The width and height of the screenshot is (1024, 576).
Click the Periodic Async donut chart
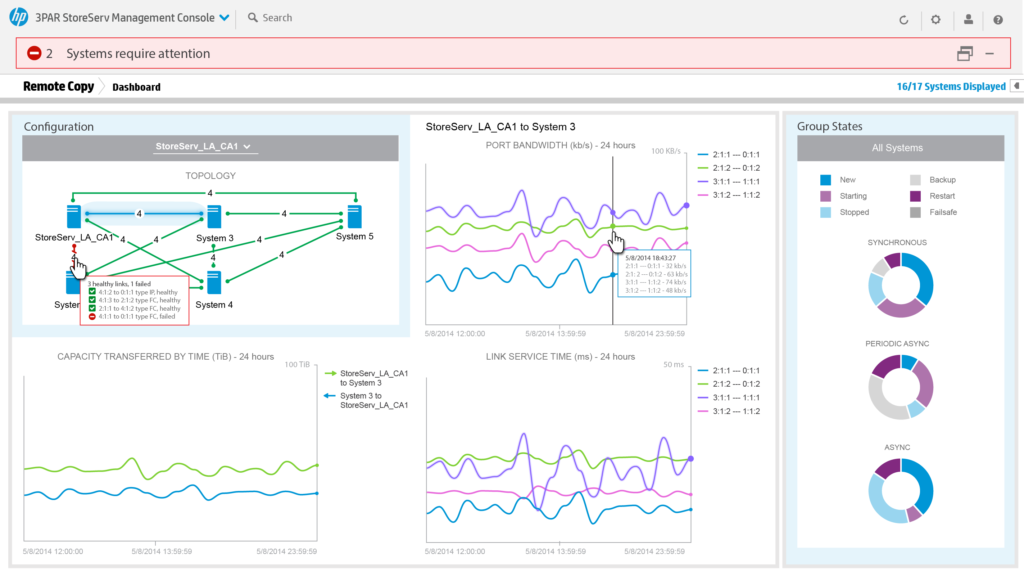901,387
